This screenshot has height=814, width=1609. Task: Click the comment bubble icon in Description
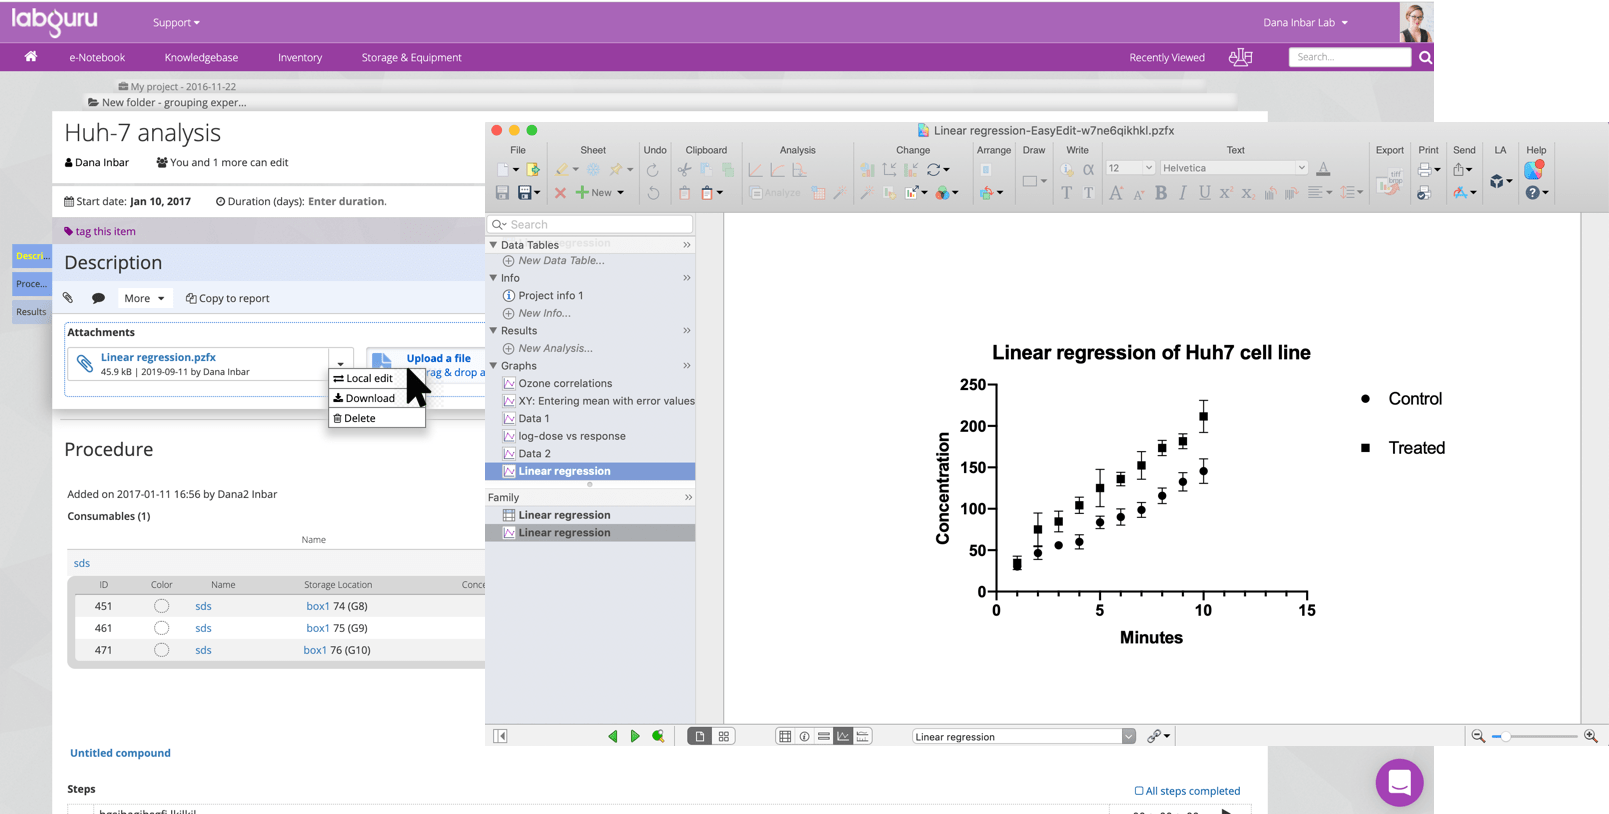point(98,298)
